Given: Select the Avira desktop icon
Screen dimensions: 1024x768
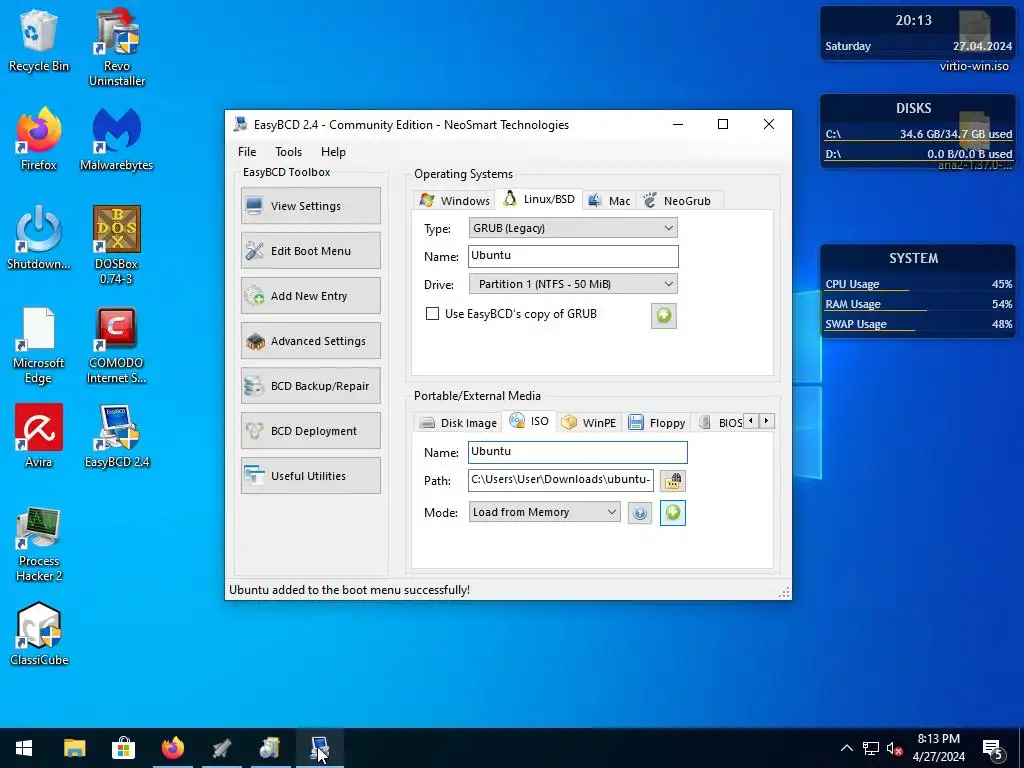Looking at the screenshot, I should [39, 436].
